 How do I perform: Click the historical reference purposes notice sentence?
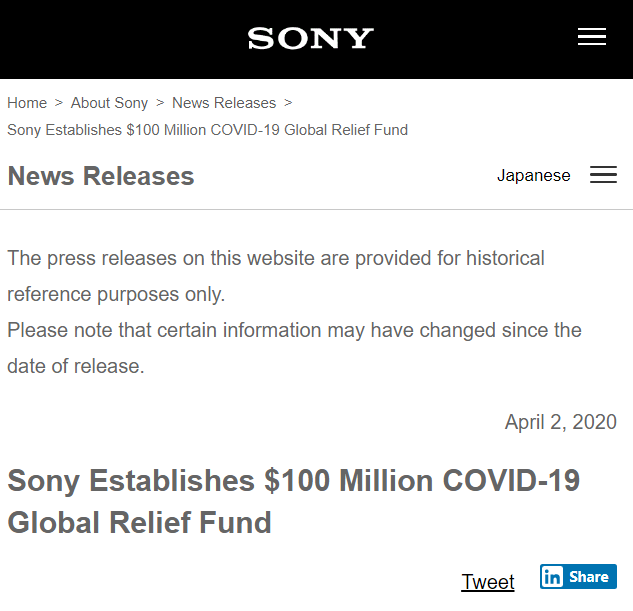point(276,276)
